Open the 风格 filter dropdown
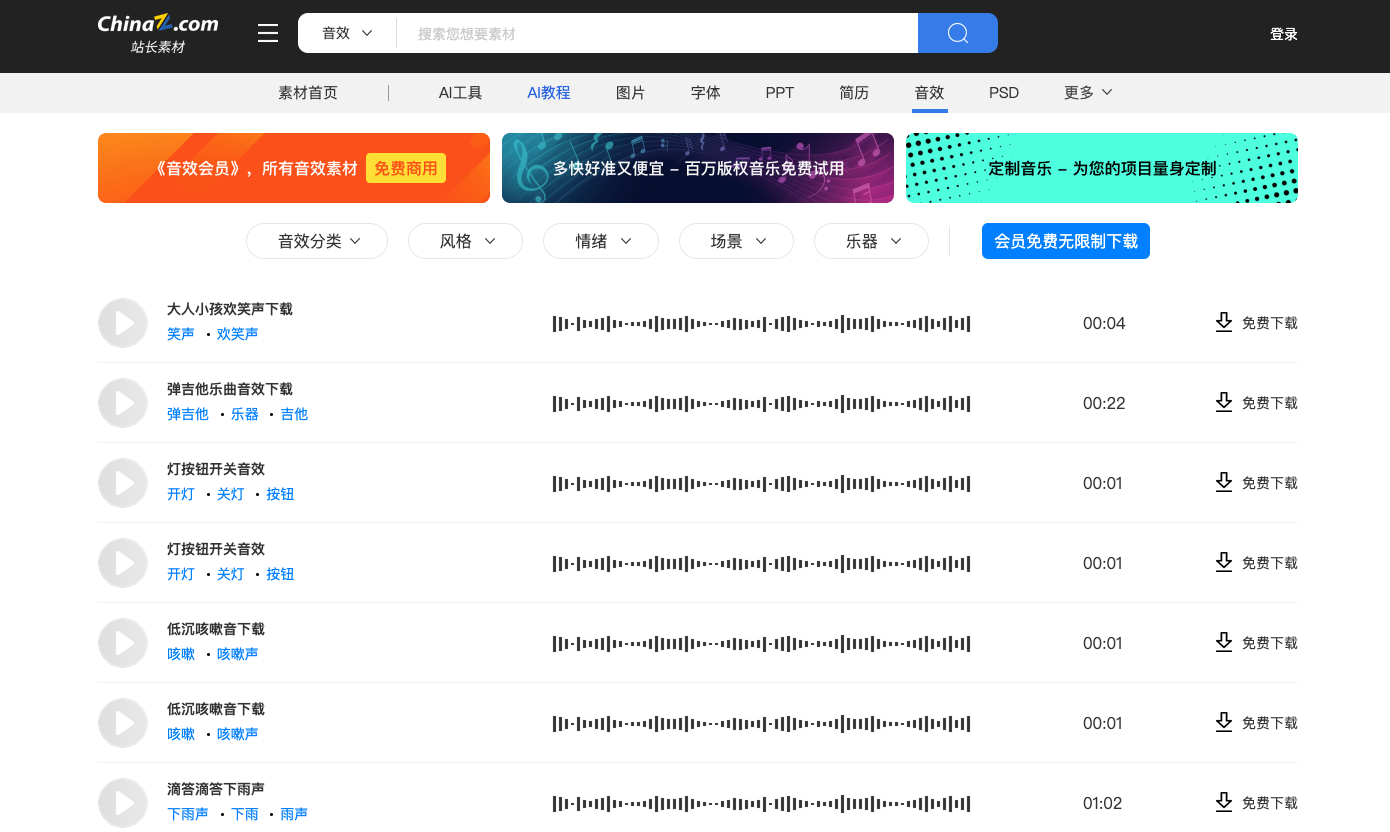The image size is (1390, 832). click(465, 241)
